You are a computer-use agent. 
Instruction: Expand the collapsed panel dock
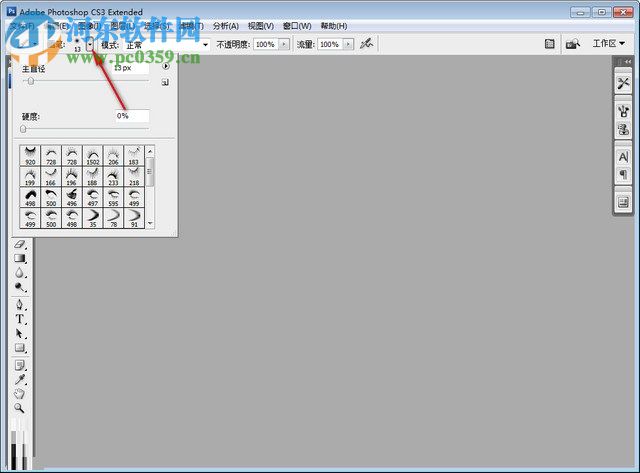(x=628, y=62)
